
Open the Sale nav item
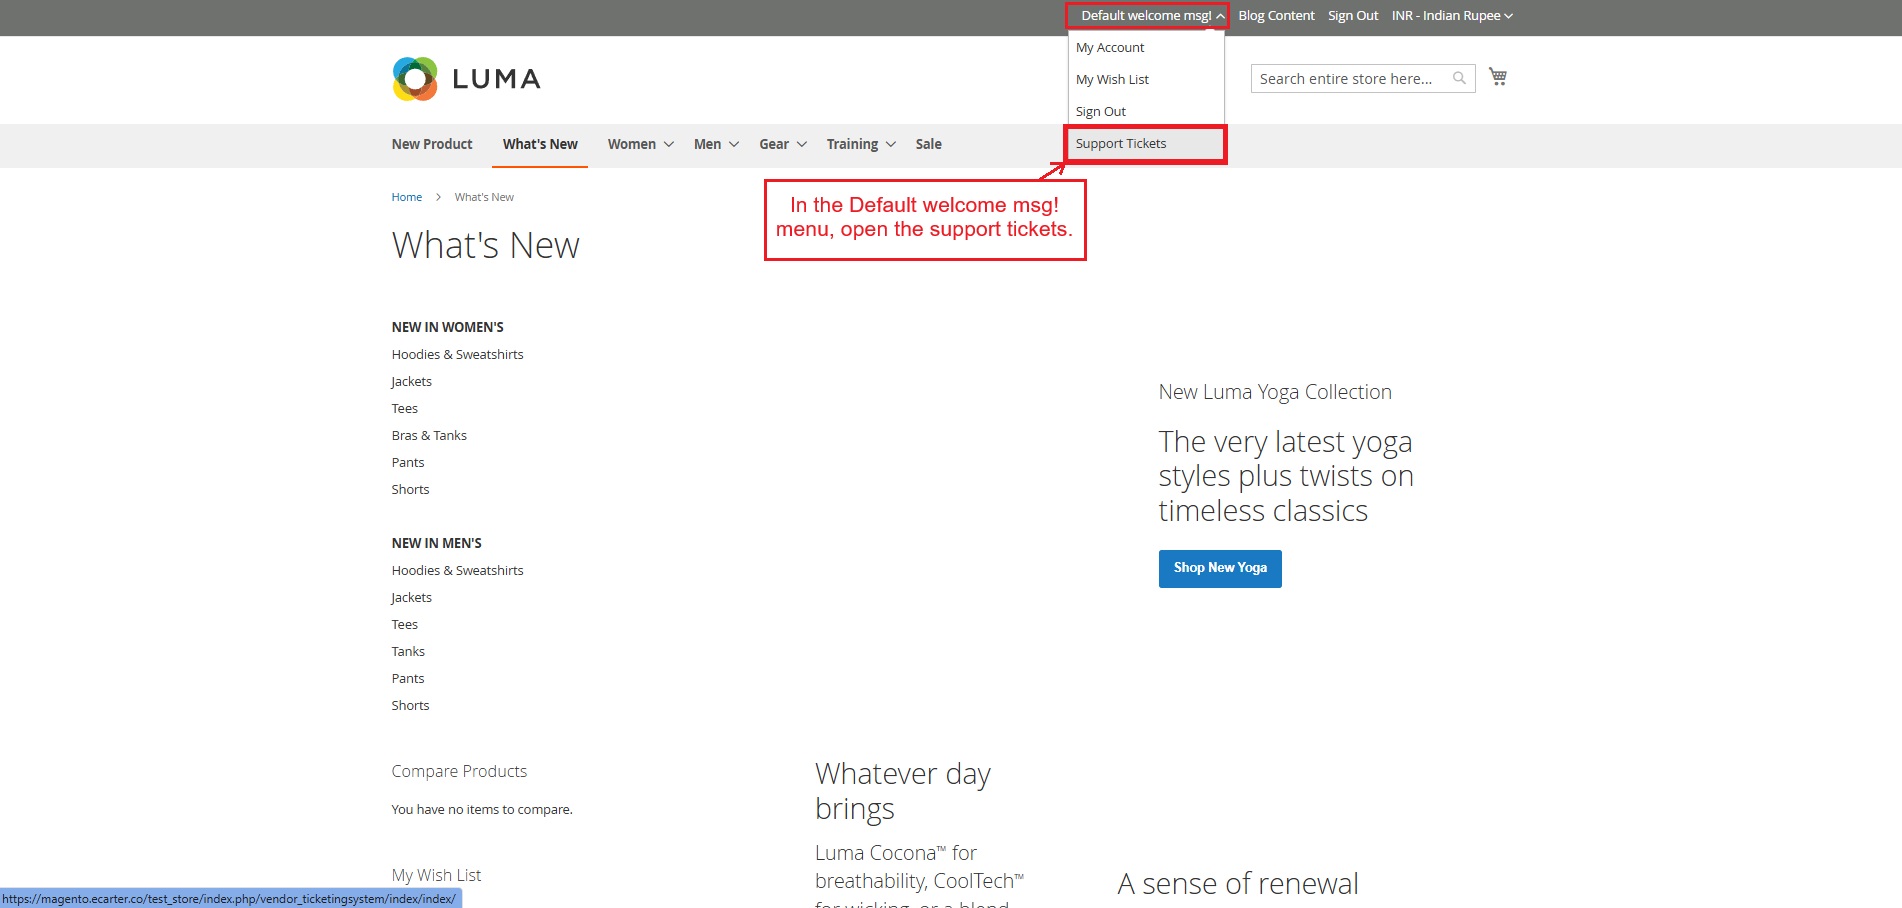coord(929,144)
